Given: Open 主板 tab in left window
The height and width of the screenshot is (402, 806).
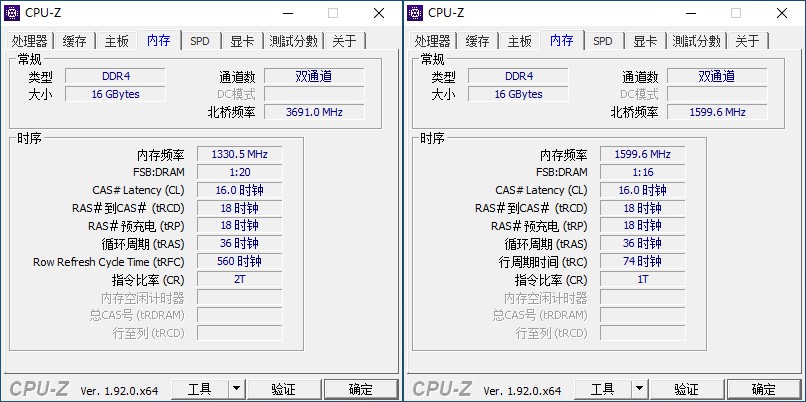Looking at the screenshot, I should 117,41.
